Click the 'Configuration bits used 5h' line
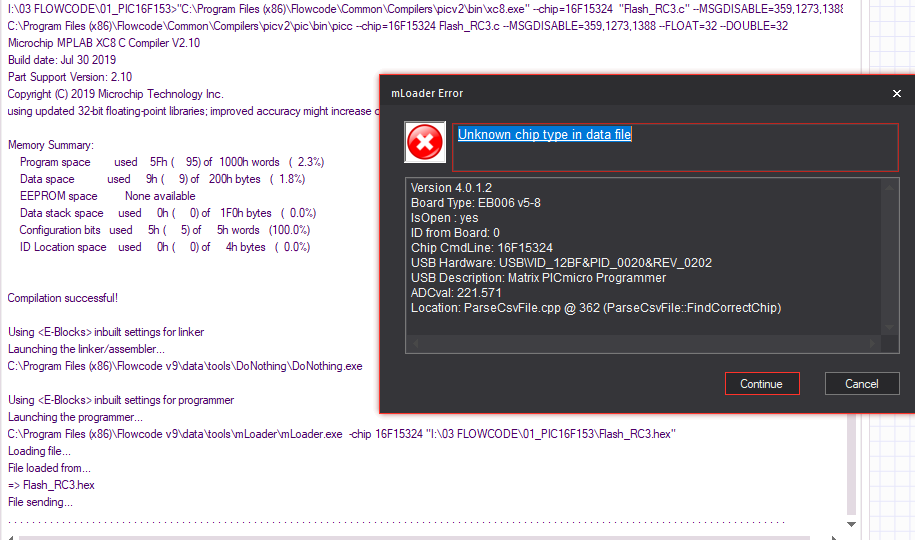The image size is (915, 540). tap(165, 230)
